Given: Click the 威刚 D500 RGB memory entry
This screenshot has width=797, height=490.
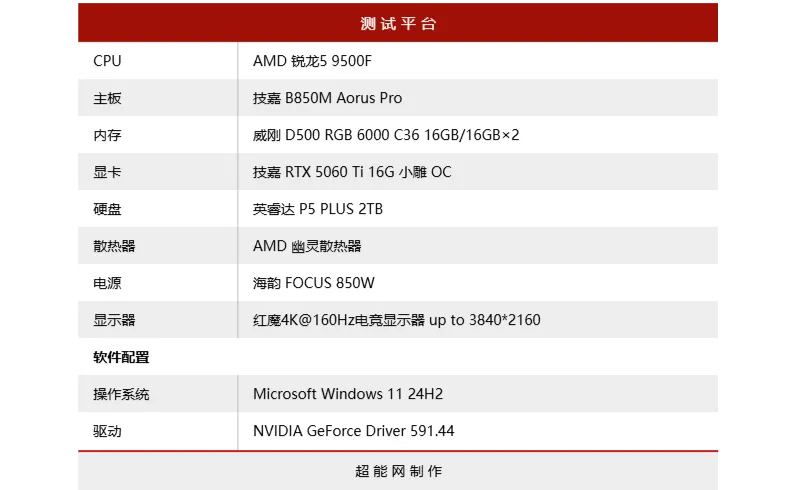Looking at the screenshot, I should point(386,135).
